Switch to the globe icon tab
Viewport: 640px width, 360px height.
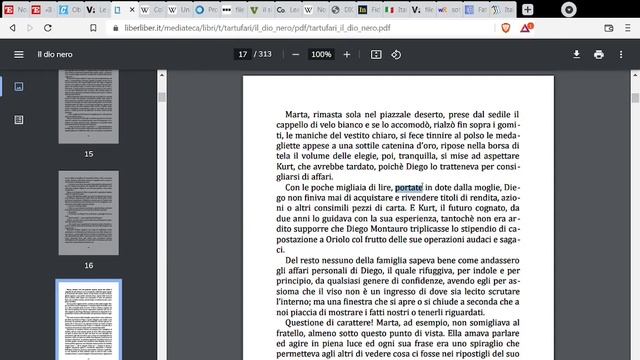pyautogui.click(x=342, y=10)
